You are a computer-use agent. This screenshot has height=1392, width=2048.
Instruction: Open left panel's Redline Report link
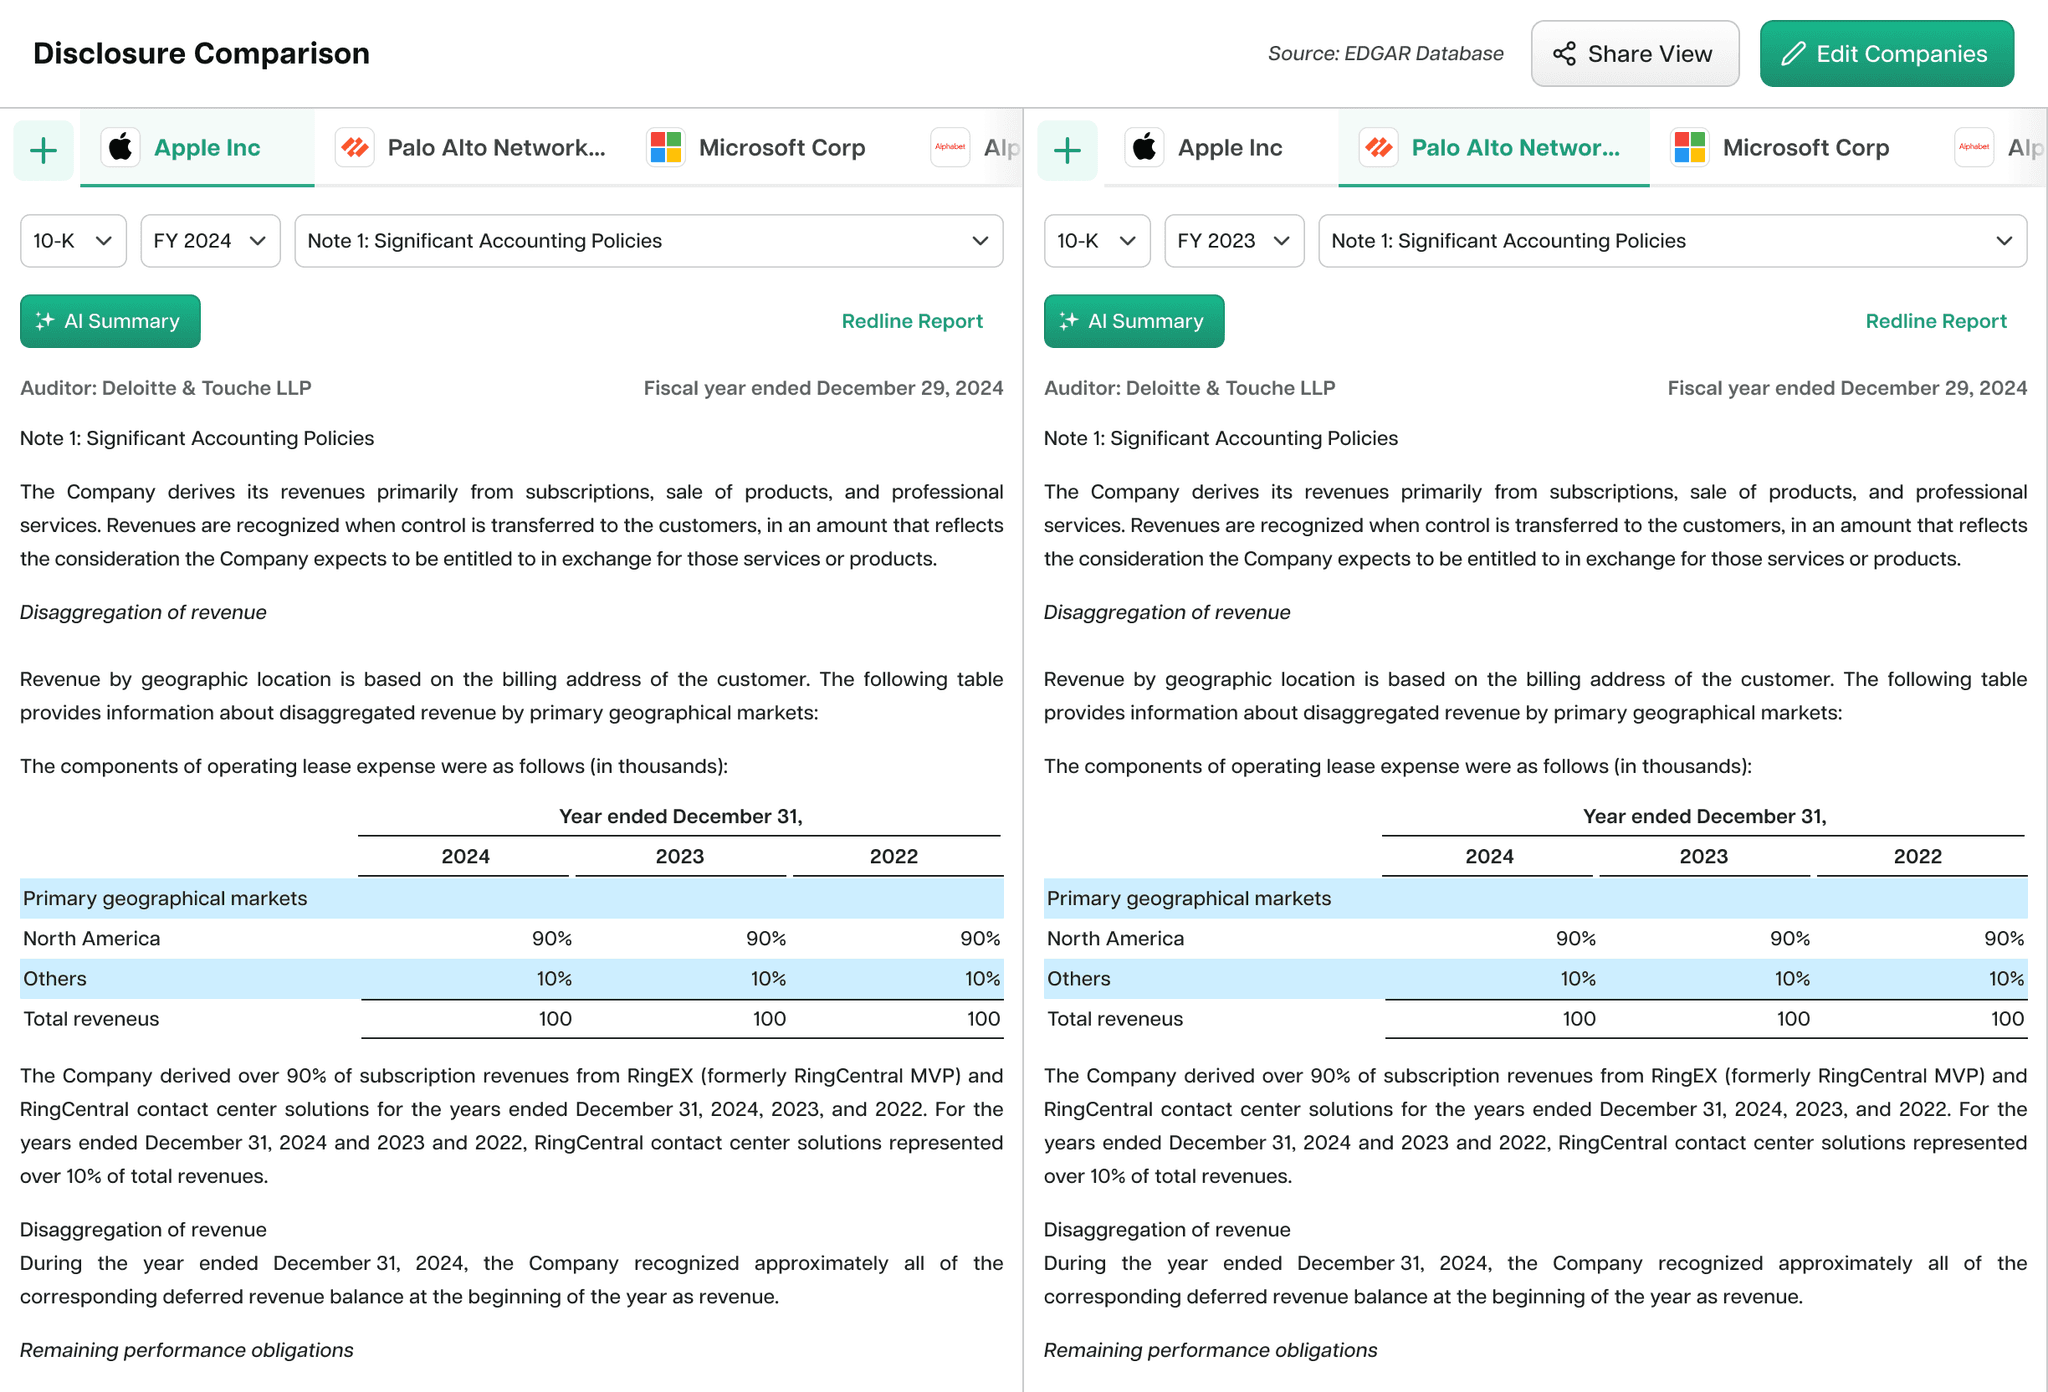(x=911, y=321)
